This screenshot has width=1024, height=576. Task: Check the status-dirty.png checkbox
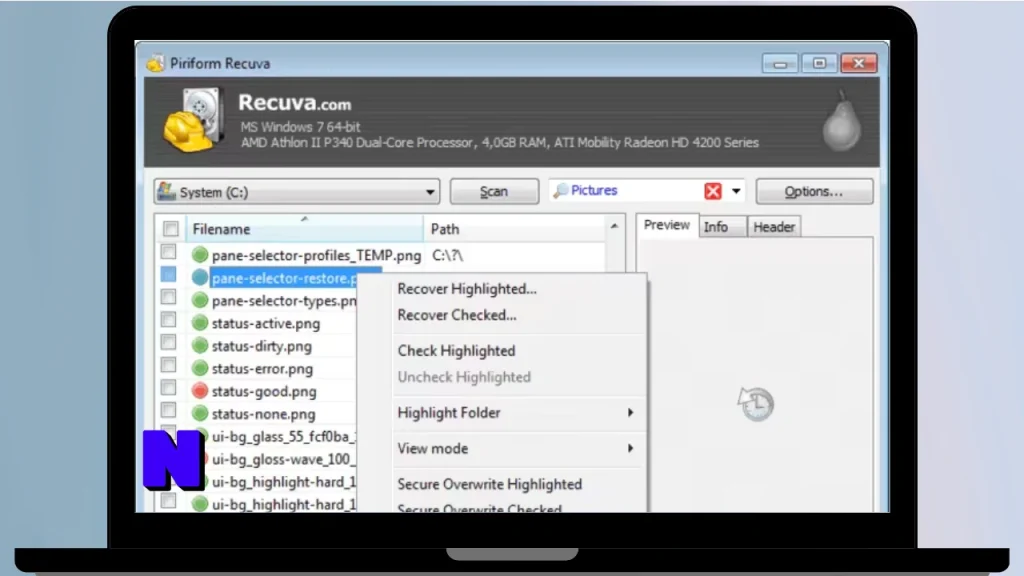pos(168,342)
